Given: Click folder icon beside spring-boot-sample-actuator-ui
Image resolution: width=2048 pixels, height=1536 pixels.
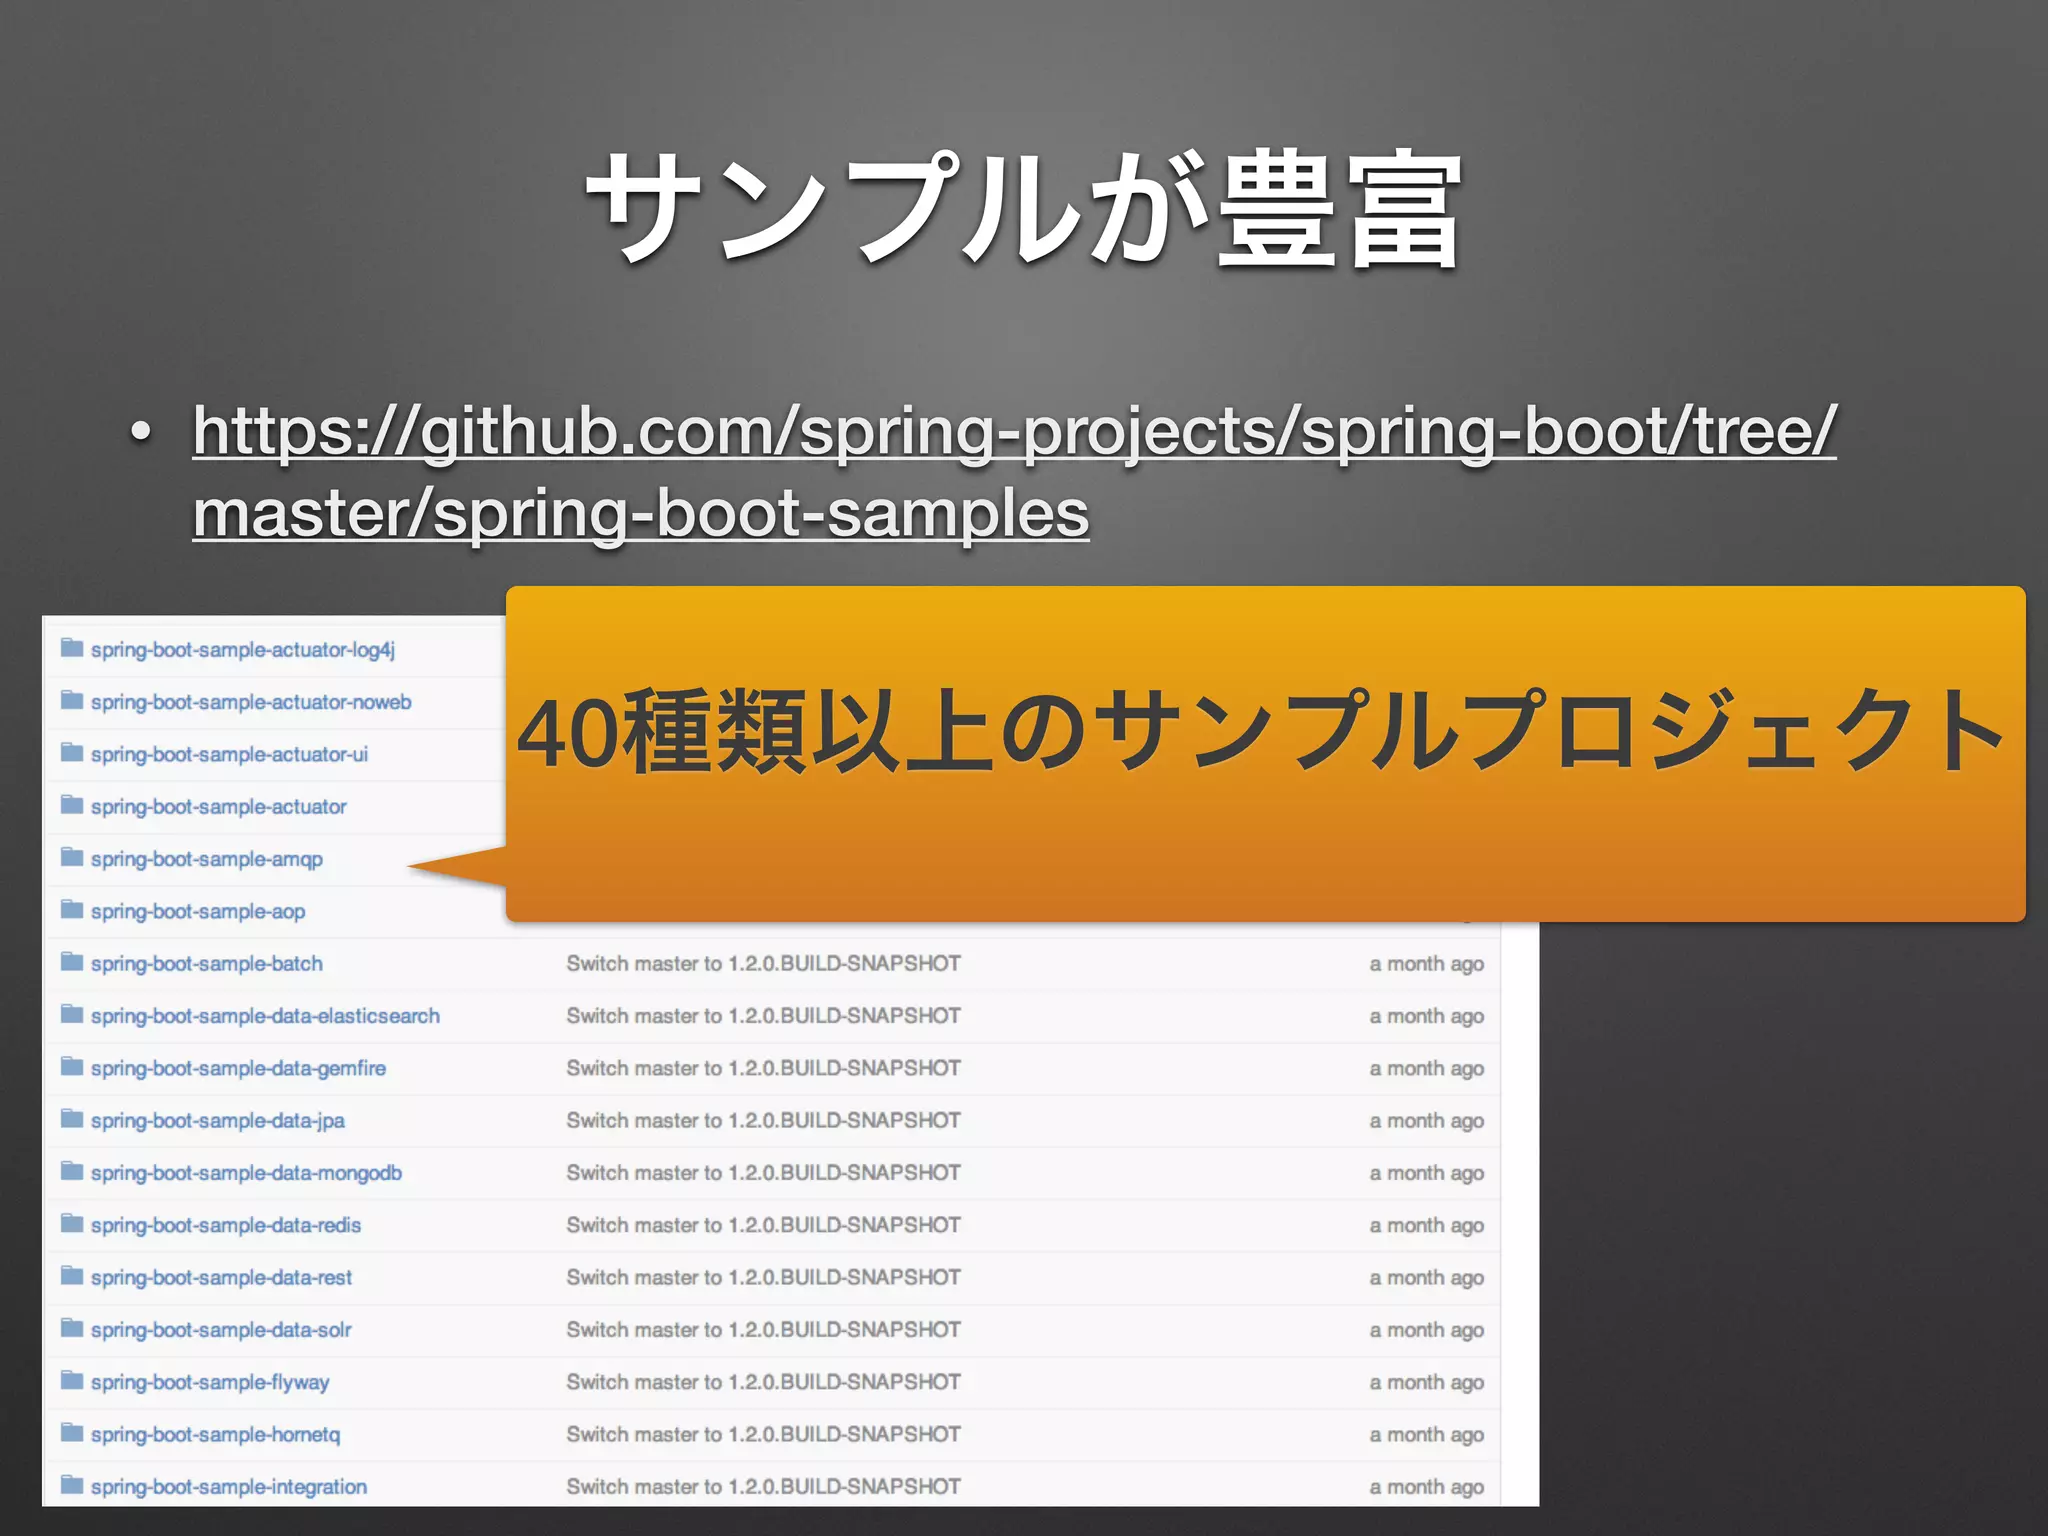Looking at the screenshot, I should pyautogui.click(x=72, y=752).
